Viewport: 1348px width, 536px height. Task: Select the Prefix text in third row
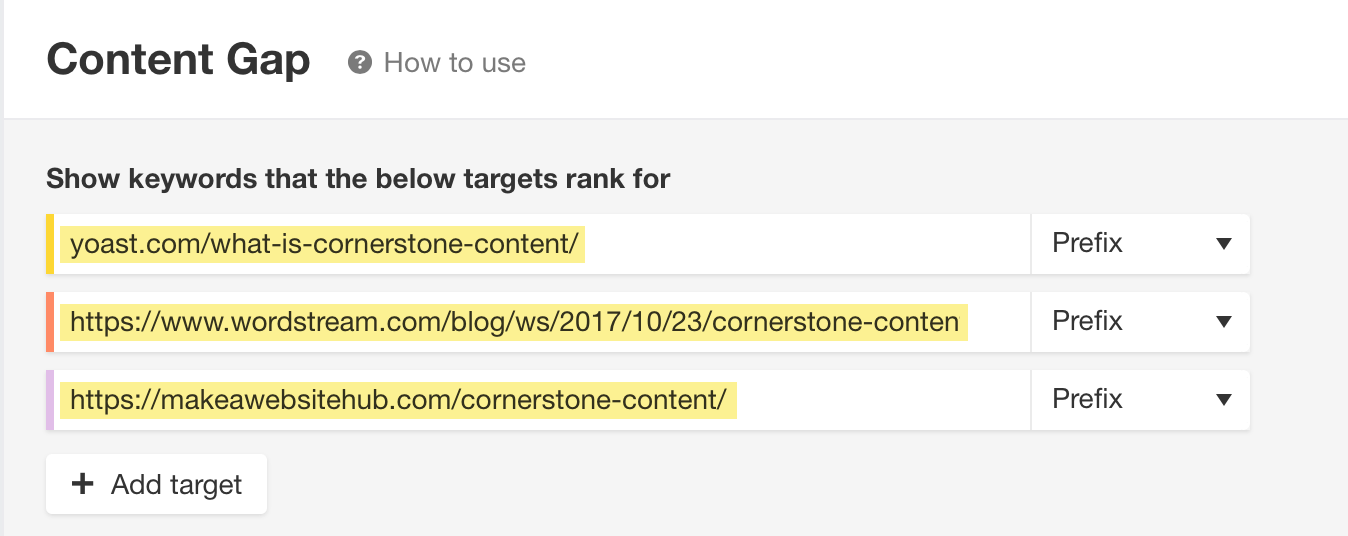[1087, 399]
